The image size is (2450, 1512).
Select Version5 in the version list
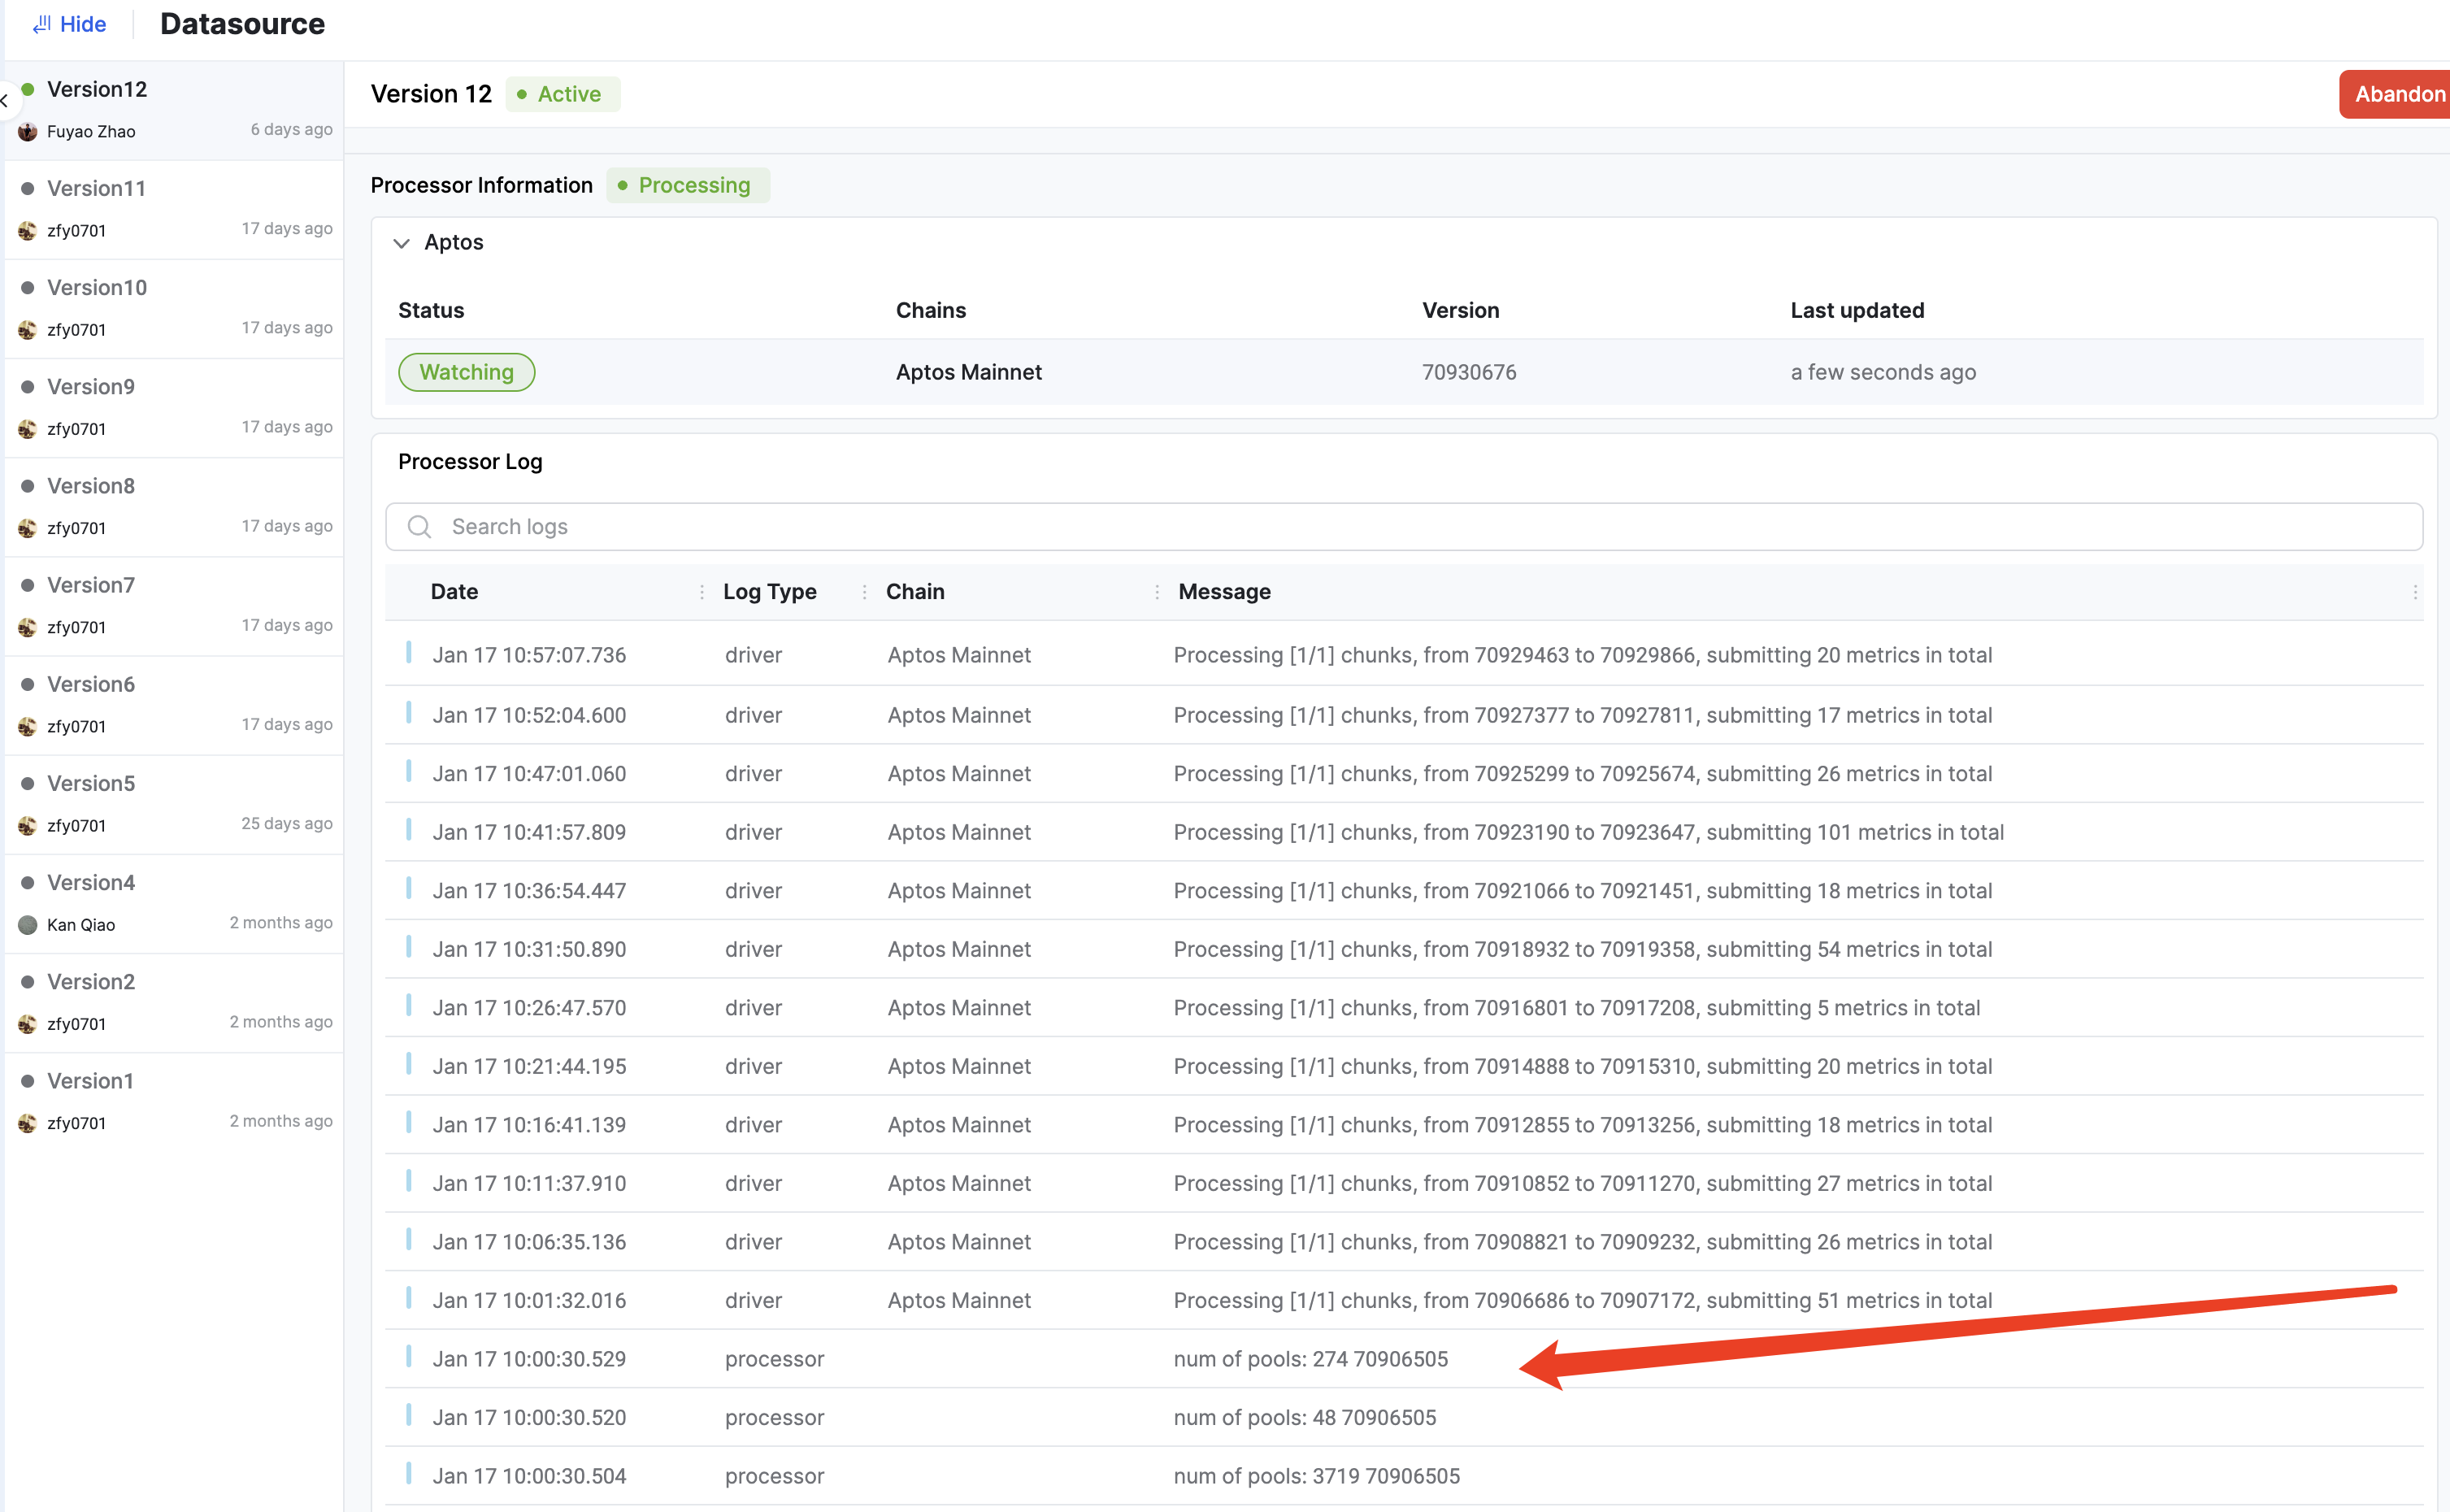(x=91, y=783)
